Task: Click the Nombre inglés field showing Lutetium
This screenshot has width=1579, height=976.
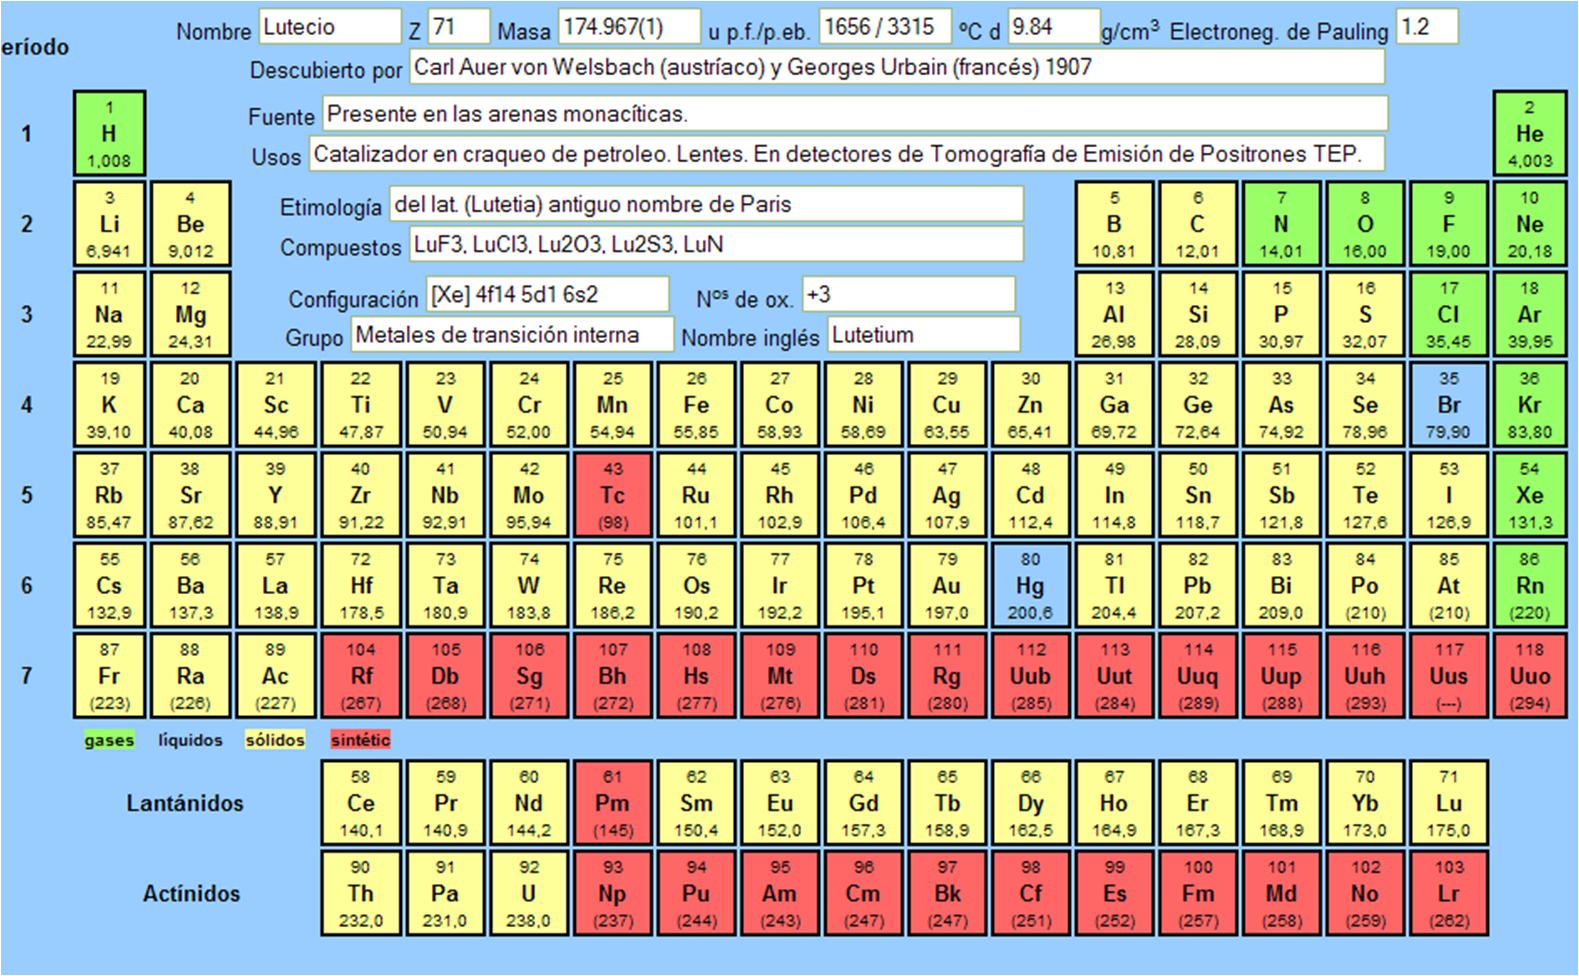Action: [923, 335]
